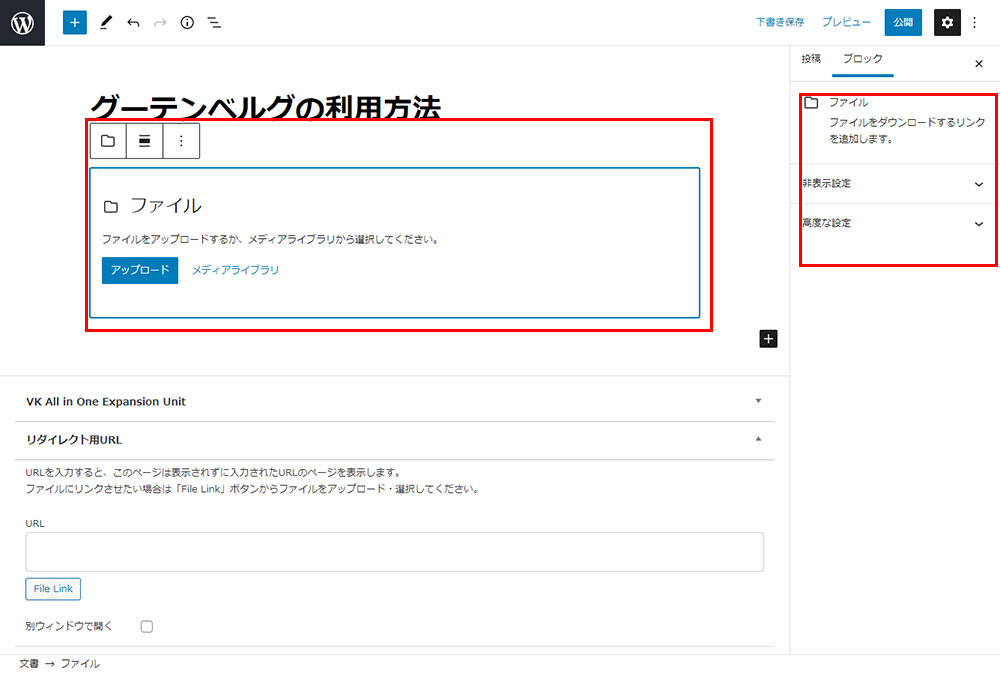Image resolution: width=1000 pixels, height=673 pixels.
Task: Click into the URL input field
Action: pyautogui.click(x=394, y=551)
